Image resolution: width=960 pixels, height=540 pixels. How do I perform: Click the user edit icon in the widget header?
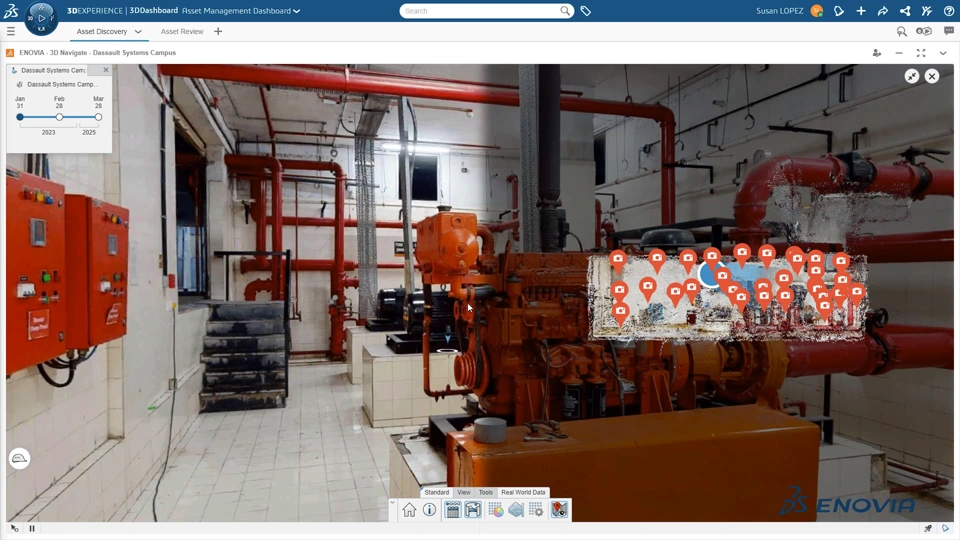point(877,53)
